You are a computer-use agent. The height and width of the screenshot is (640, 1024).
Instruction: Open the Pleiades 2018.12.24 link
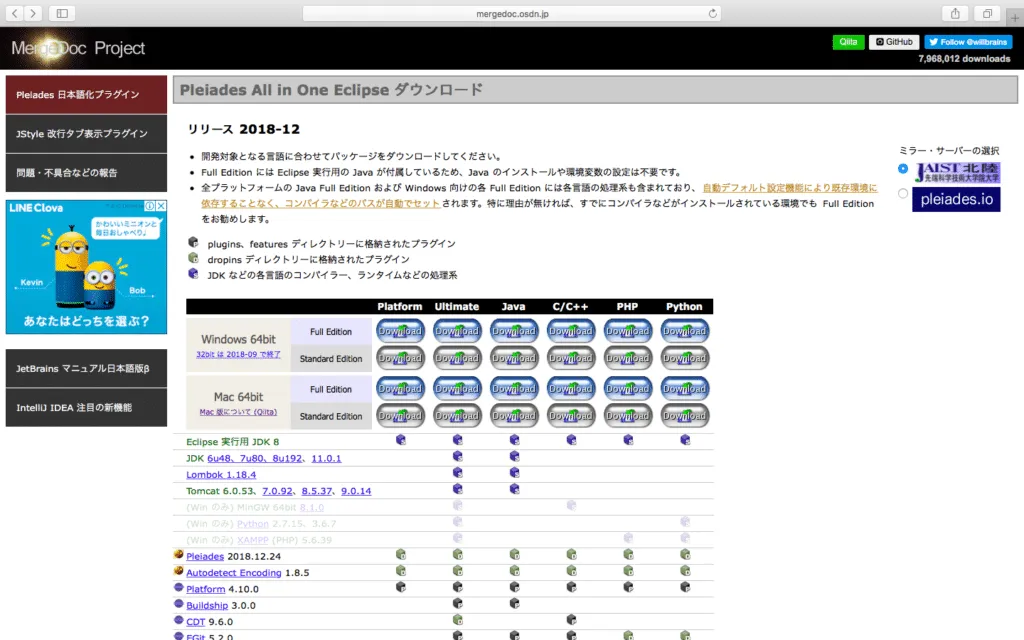(205, 556)
